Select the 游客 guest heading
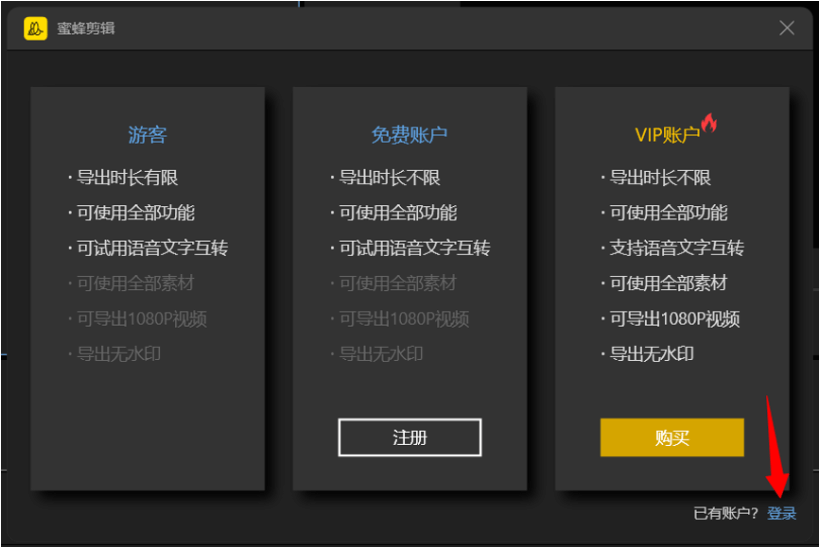Viewport: 819px width, 547px height. [x=147, y=135]
